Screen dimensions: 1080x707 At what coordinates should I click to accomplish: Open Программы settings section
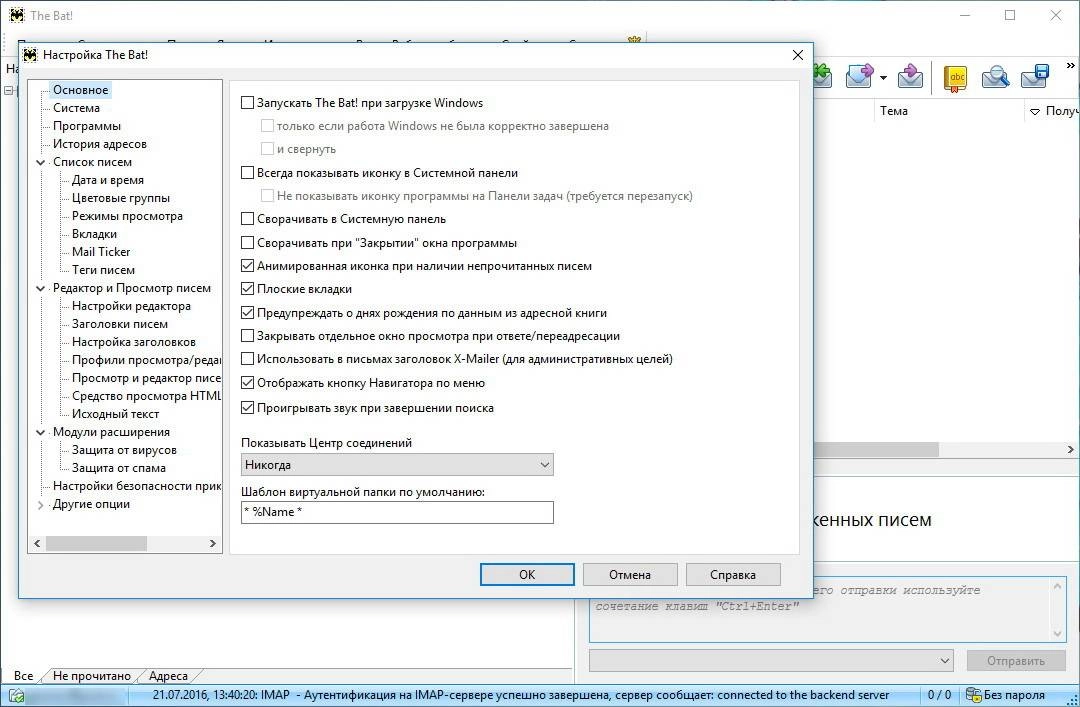87,126
